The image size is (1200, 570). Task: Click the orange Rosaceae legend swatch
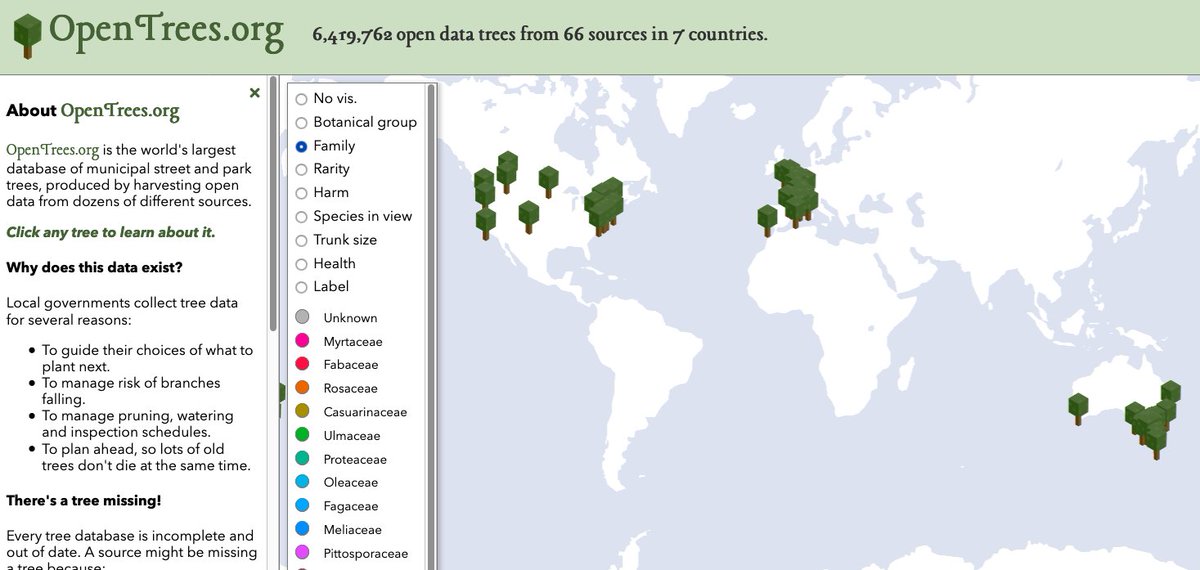pyautogui.click(x=303, y=388)
